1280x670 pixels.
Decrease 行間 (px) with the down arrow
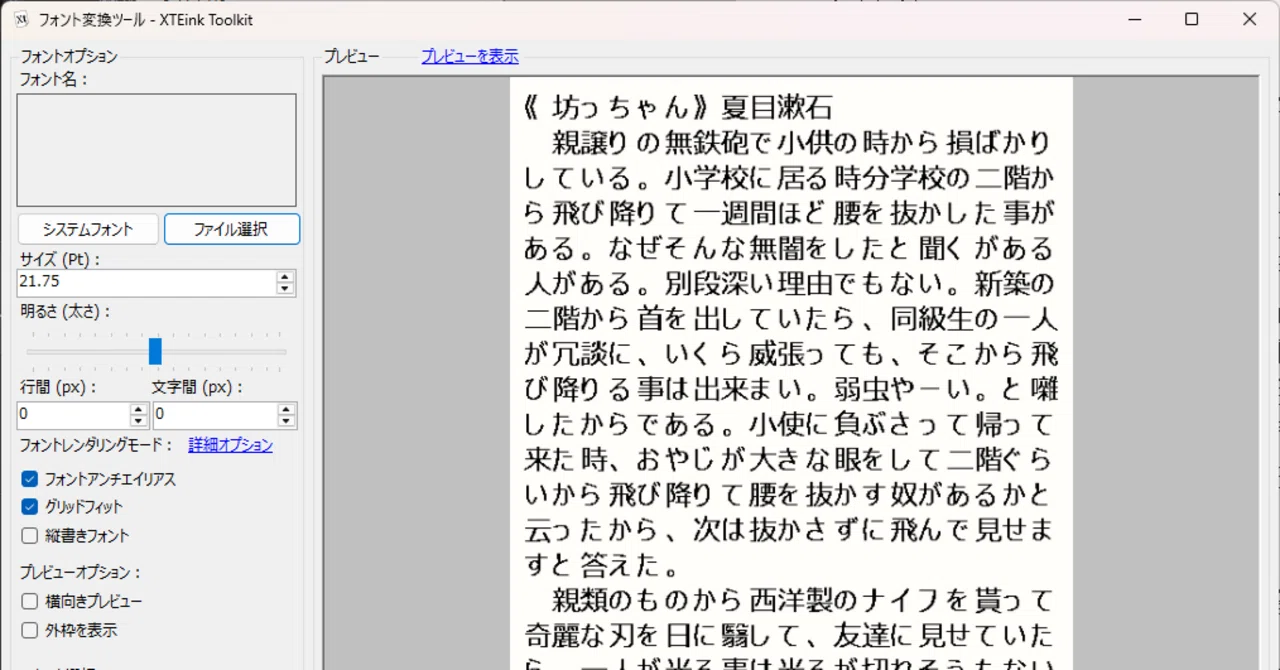[x=139, y=421]
